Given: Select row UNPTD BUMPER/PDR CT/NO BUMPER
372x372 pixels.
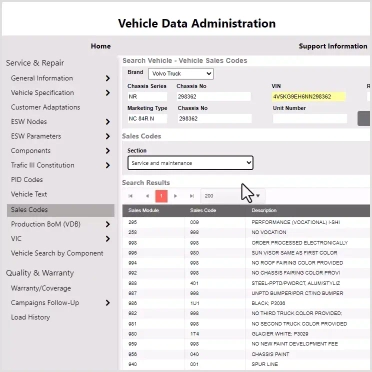Looking at the screenshot, I should pyautogui.click(x=246, y=293).
